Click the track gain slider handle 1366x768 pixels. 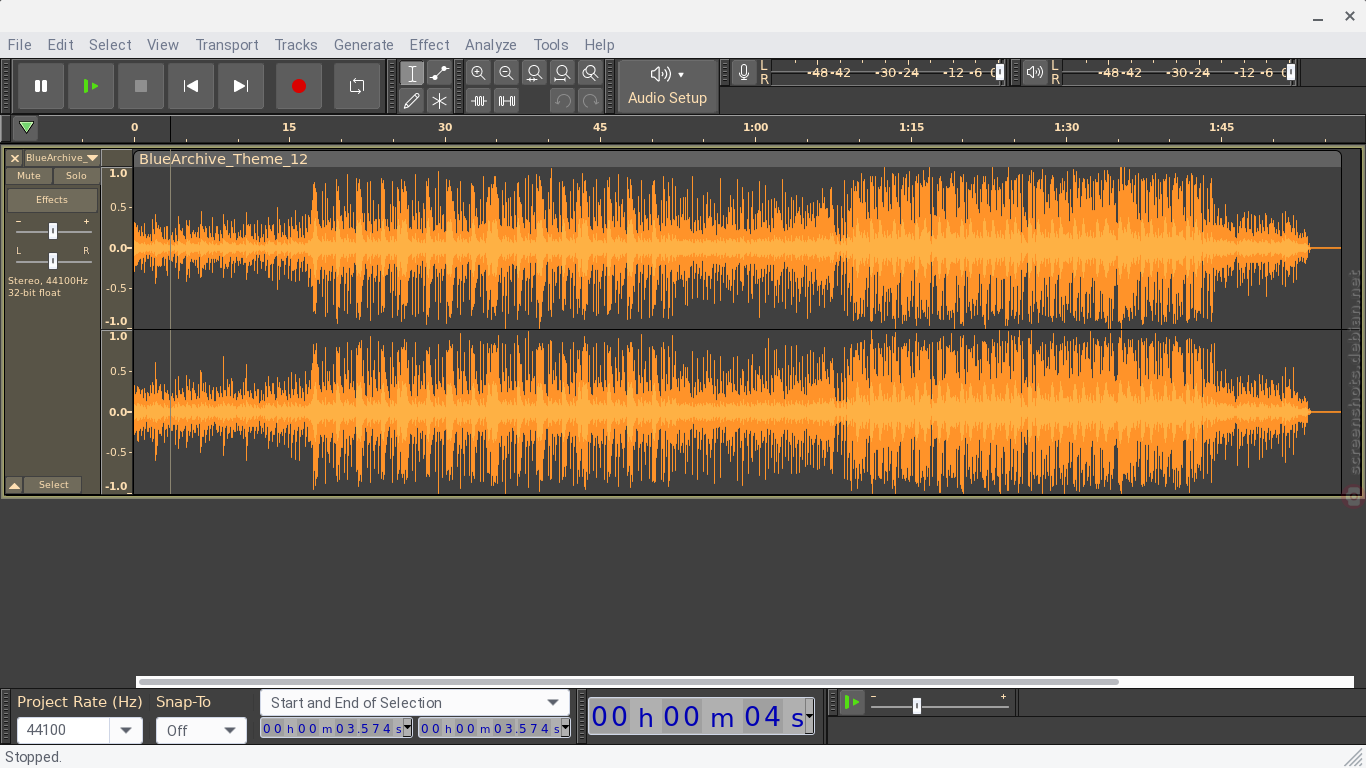[53, 231]
